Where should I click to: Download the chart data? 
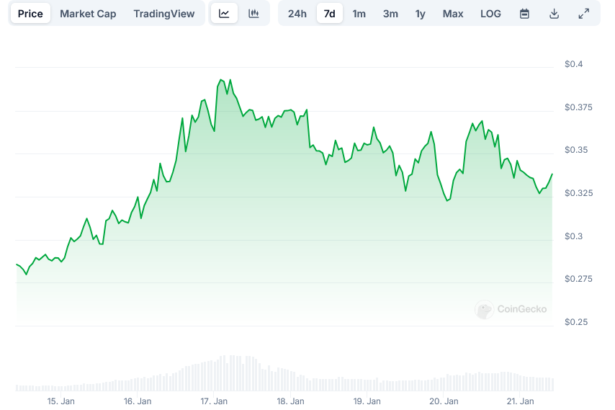tap(554, 14)
